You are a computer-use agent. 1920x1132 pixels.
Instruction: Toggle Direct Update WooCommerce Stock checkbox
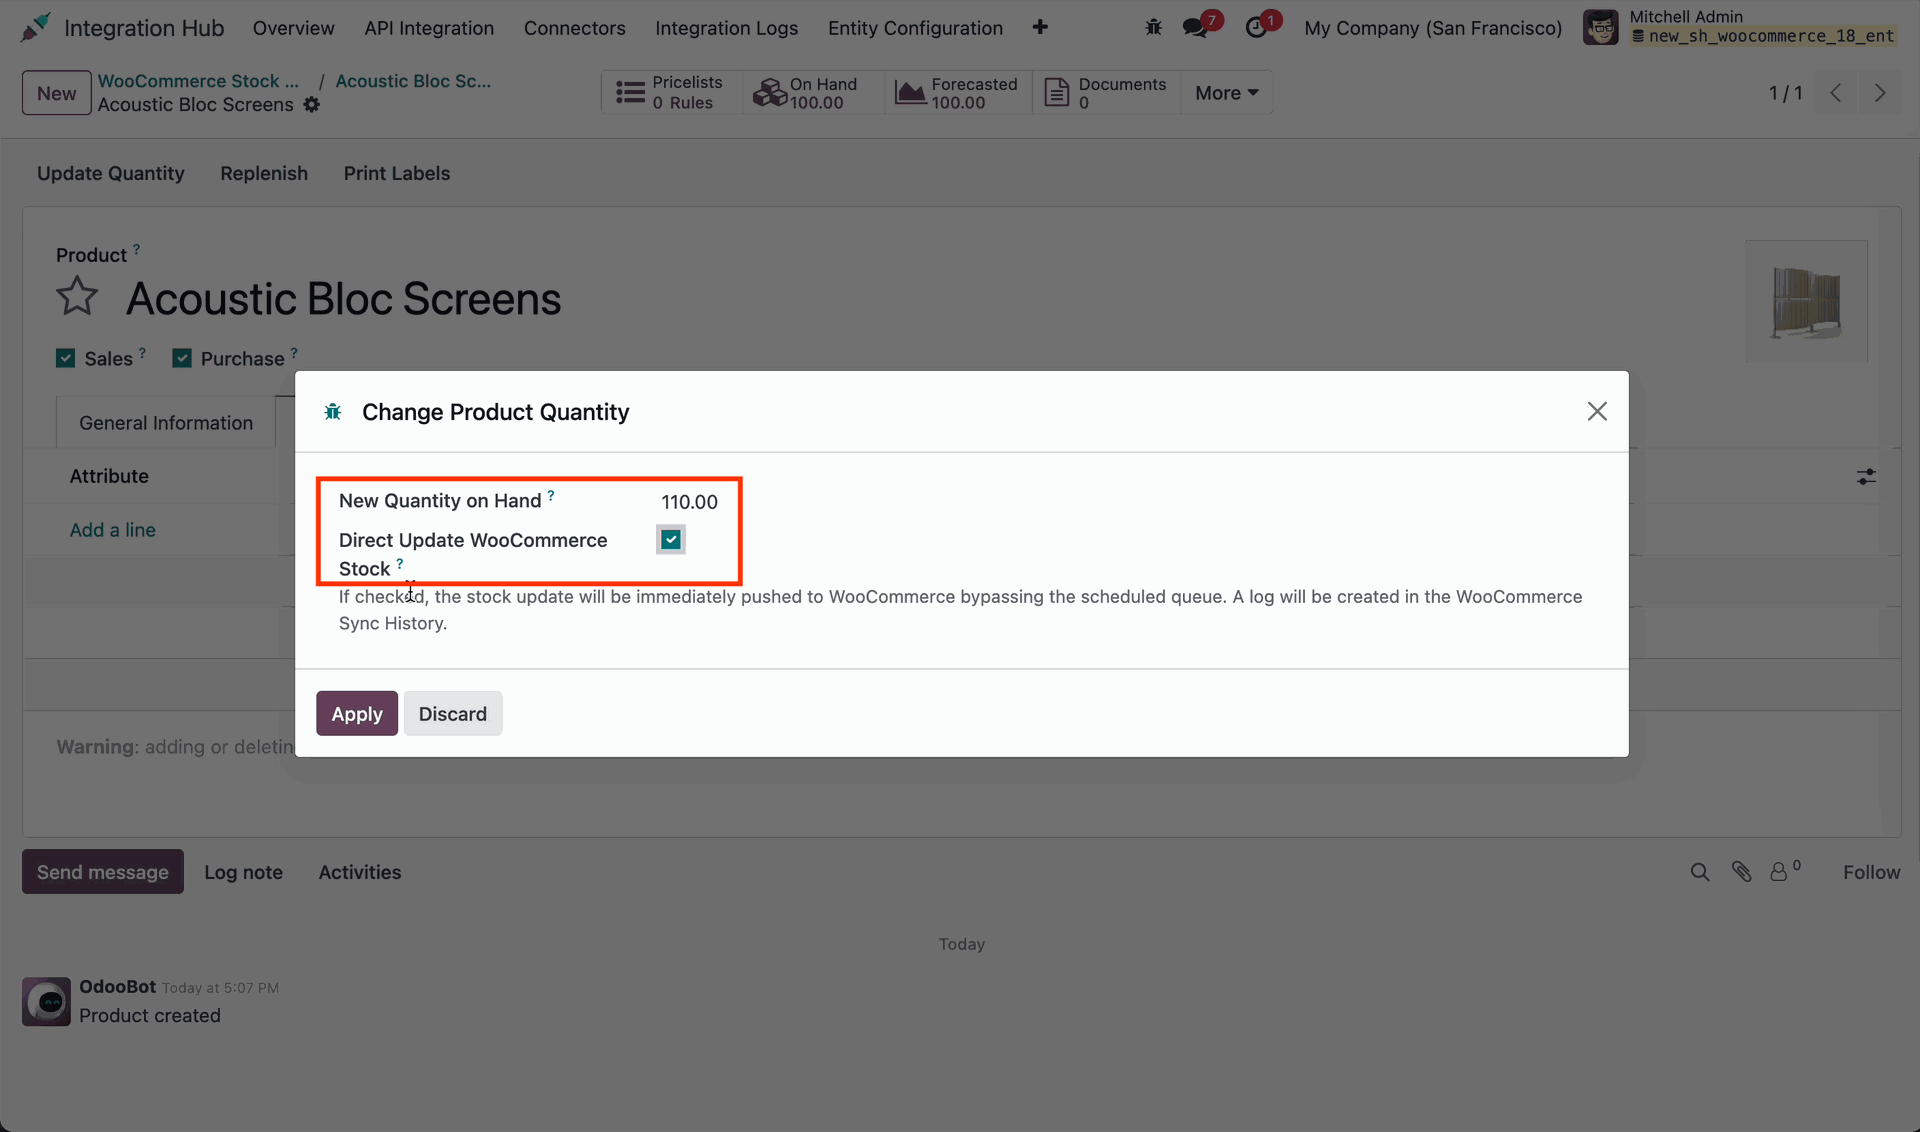pos(671,540)
